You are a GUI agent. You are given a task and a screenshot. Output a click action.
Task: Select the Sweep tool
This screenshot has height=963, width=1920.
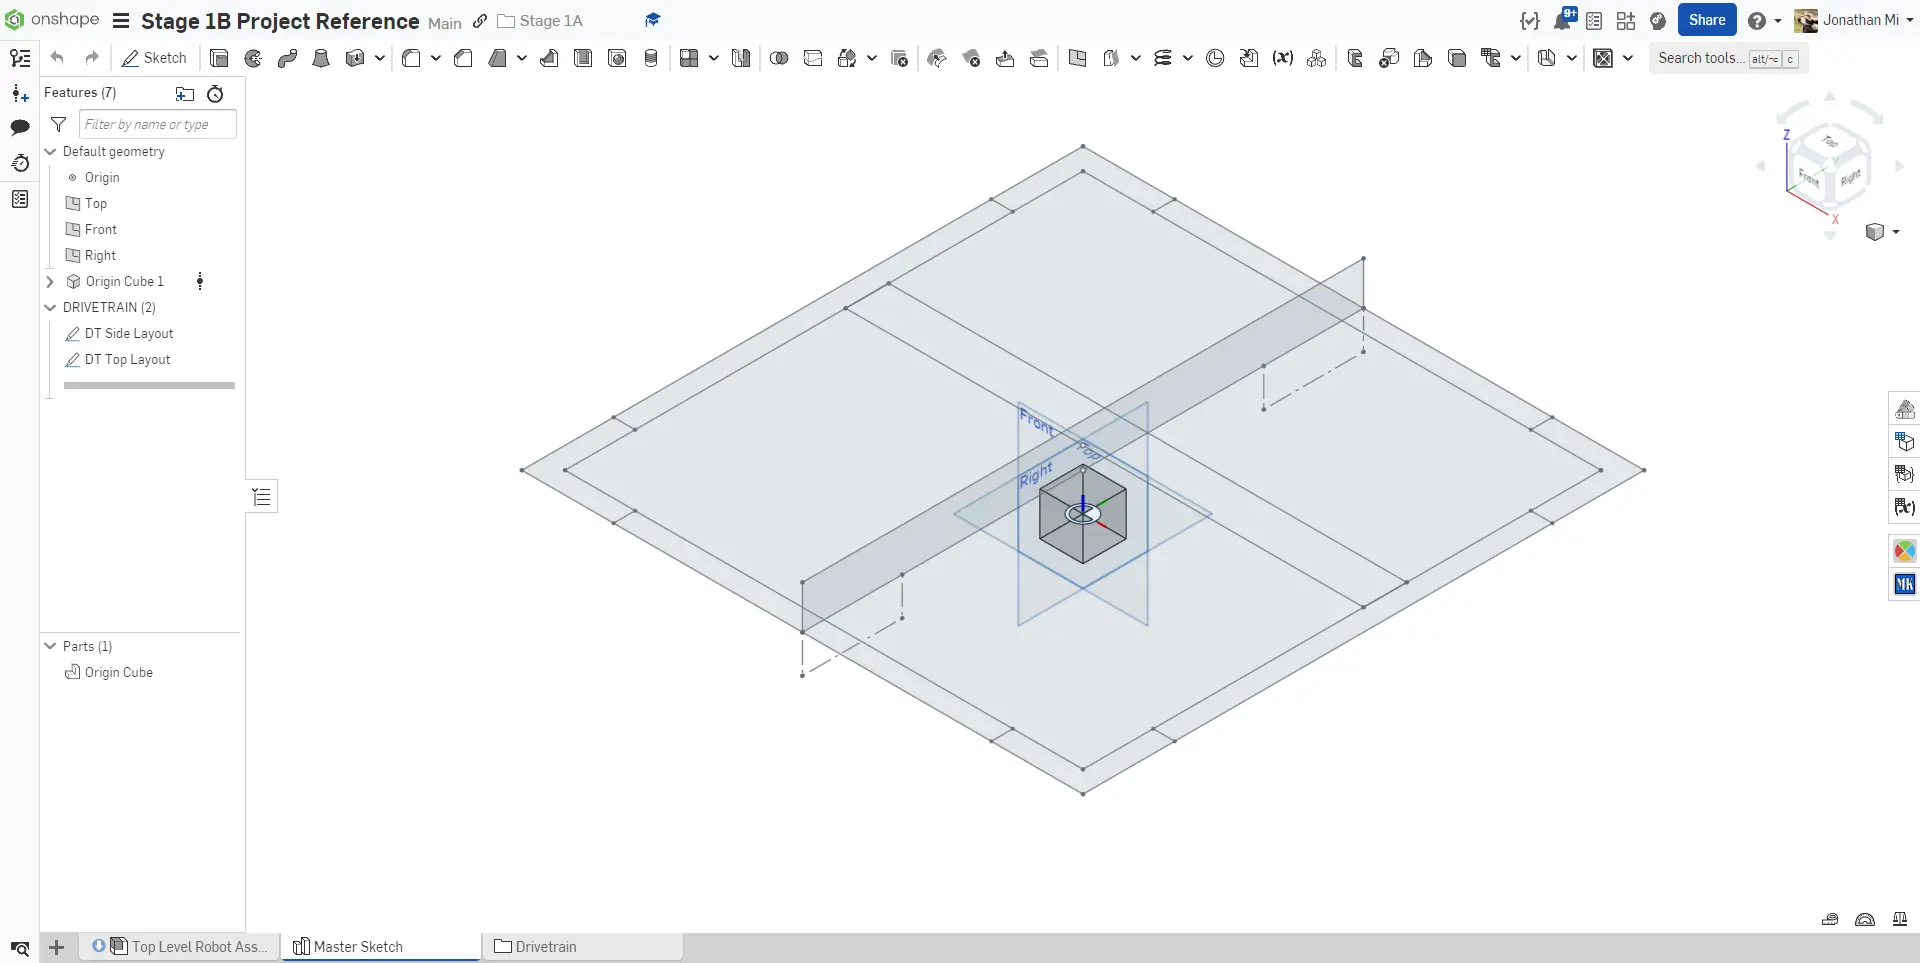point(287,58)
